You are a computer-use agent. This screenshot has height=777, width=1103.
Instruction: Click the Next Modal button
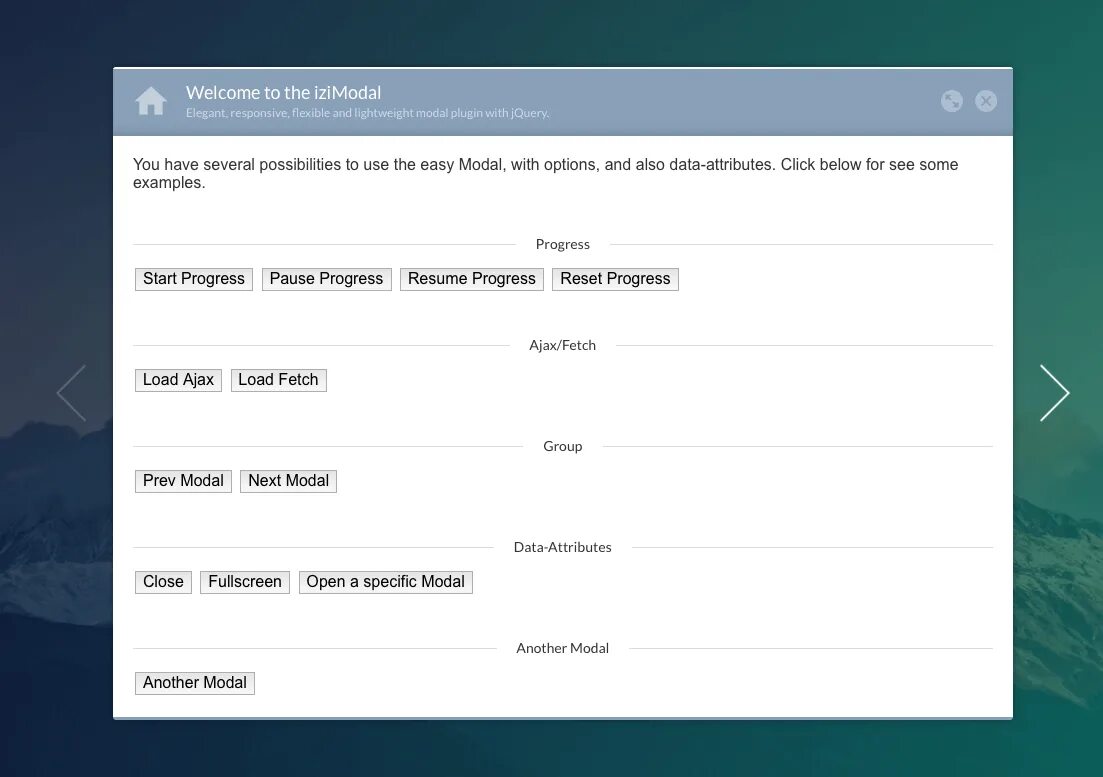click(x=288, y=481)
